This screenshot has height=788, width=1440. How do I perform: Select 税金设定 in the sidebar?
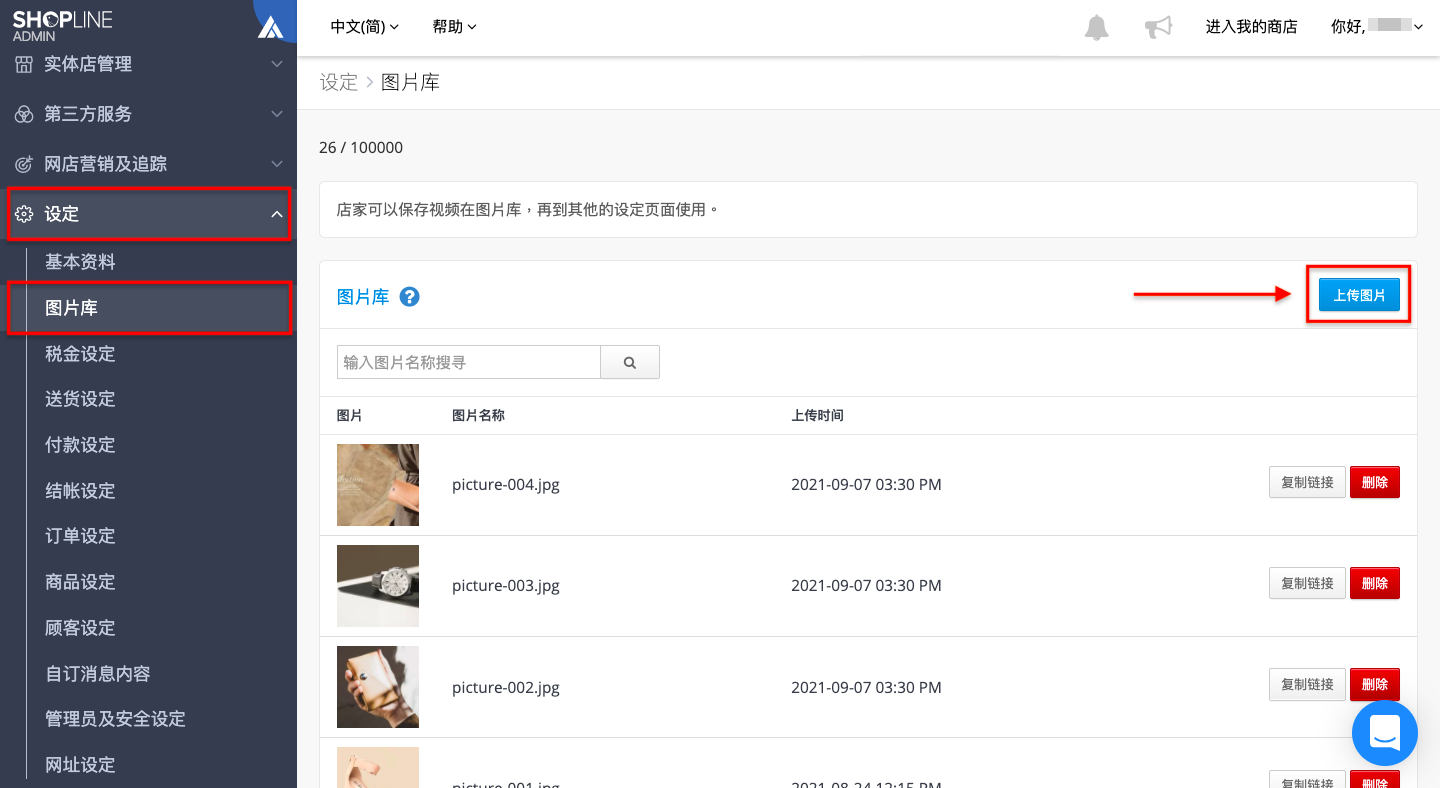tap(80, 354)
